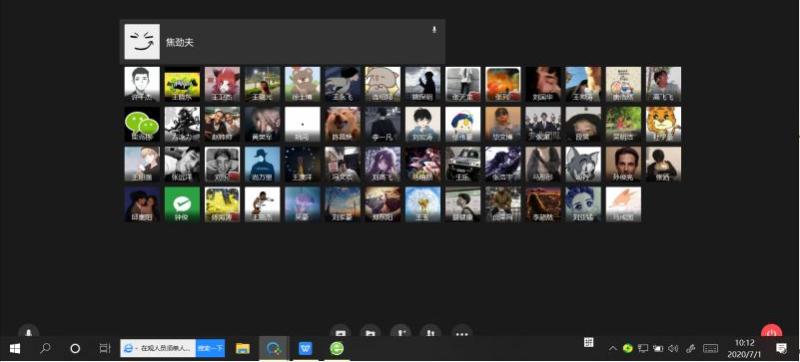Expand hidden system tray icons chevron
Viewport: 800px width, 362px height.
pyautogui.click(x=613, y=349)
